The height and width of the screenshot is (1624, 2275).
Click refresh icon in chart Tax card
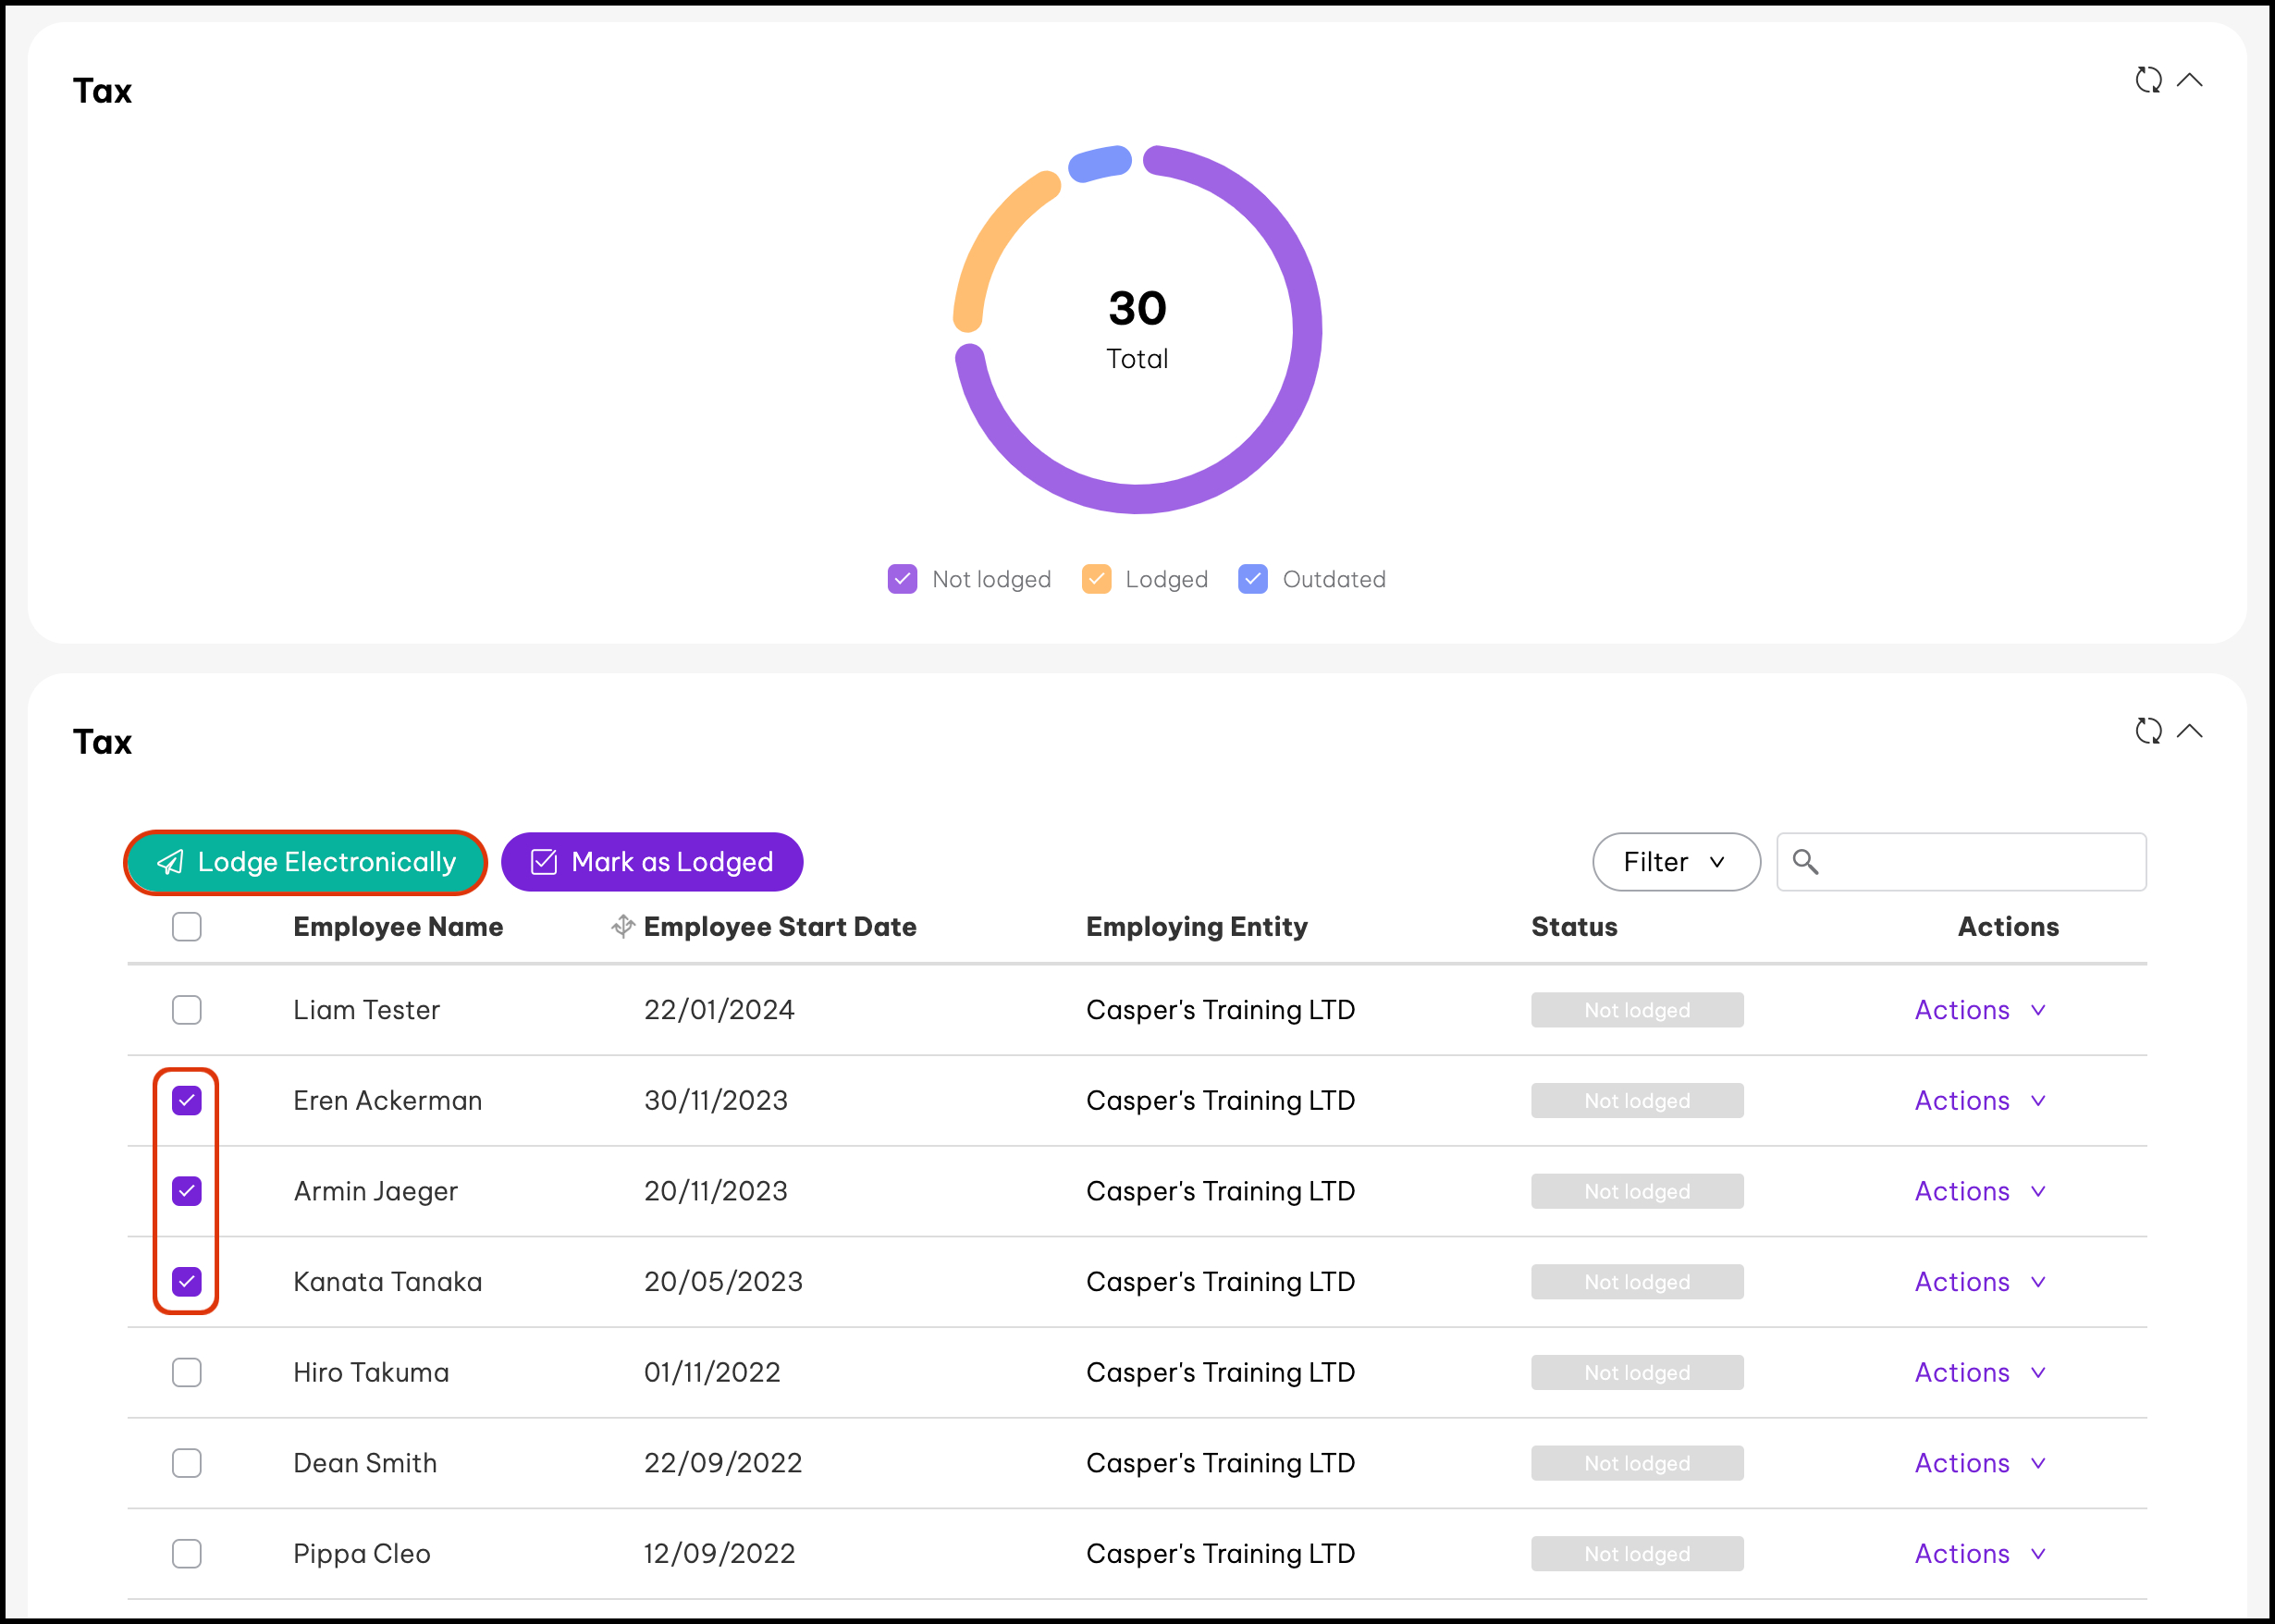2148,80
